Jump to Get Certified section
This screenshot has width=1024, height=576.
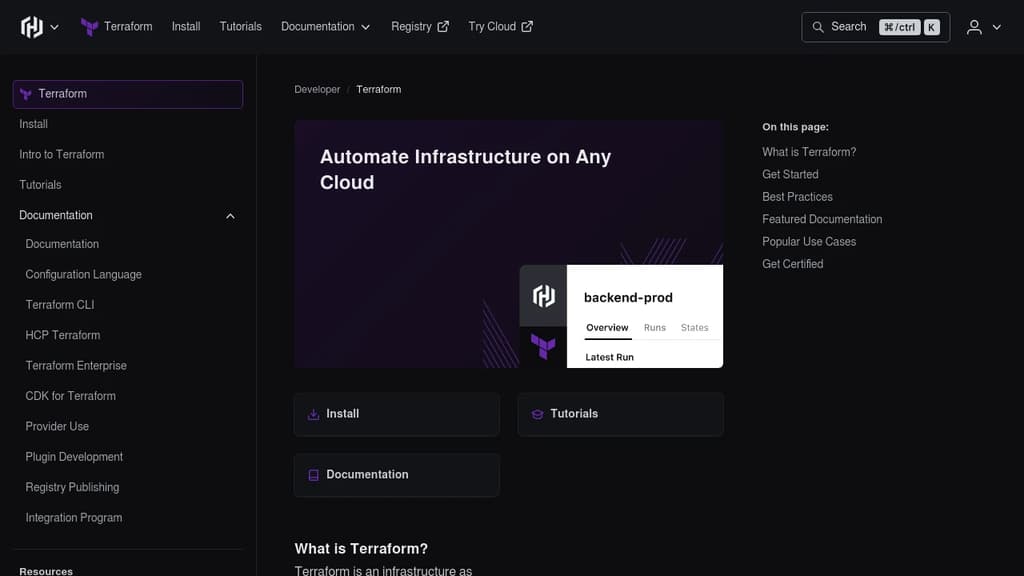792,264
